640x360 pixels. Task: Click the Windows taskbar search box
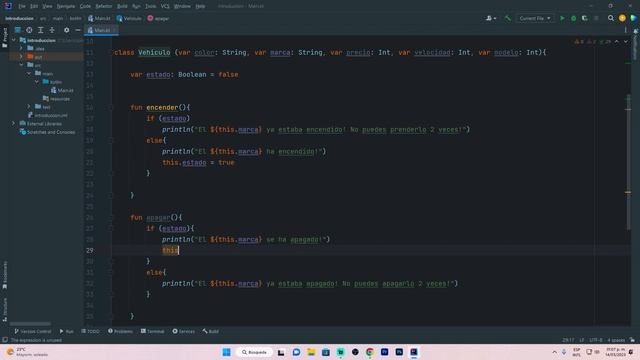(254, 352)
